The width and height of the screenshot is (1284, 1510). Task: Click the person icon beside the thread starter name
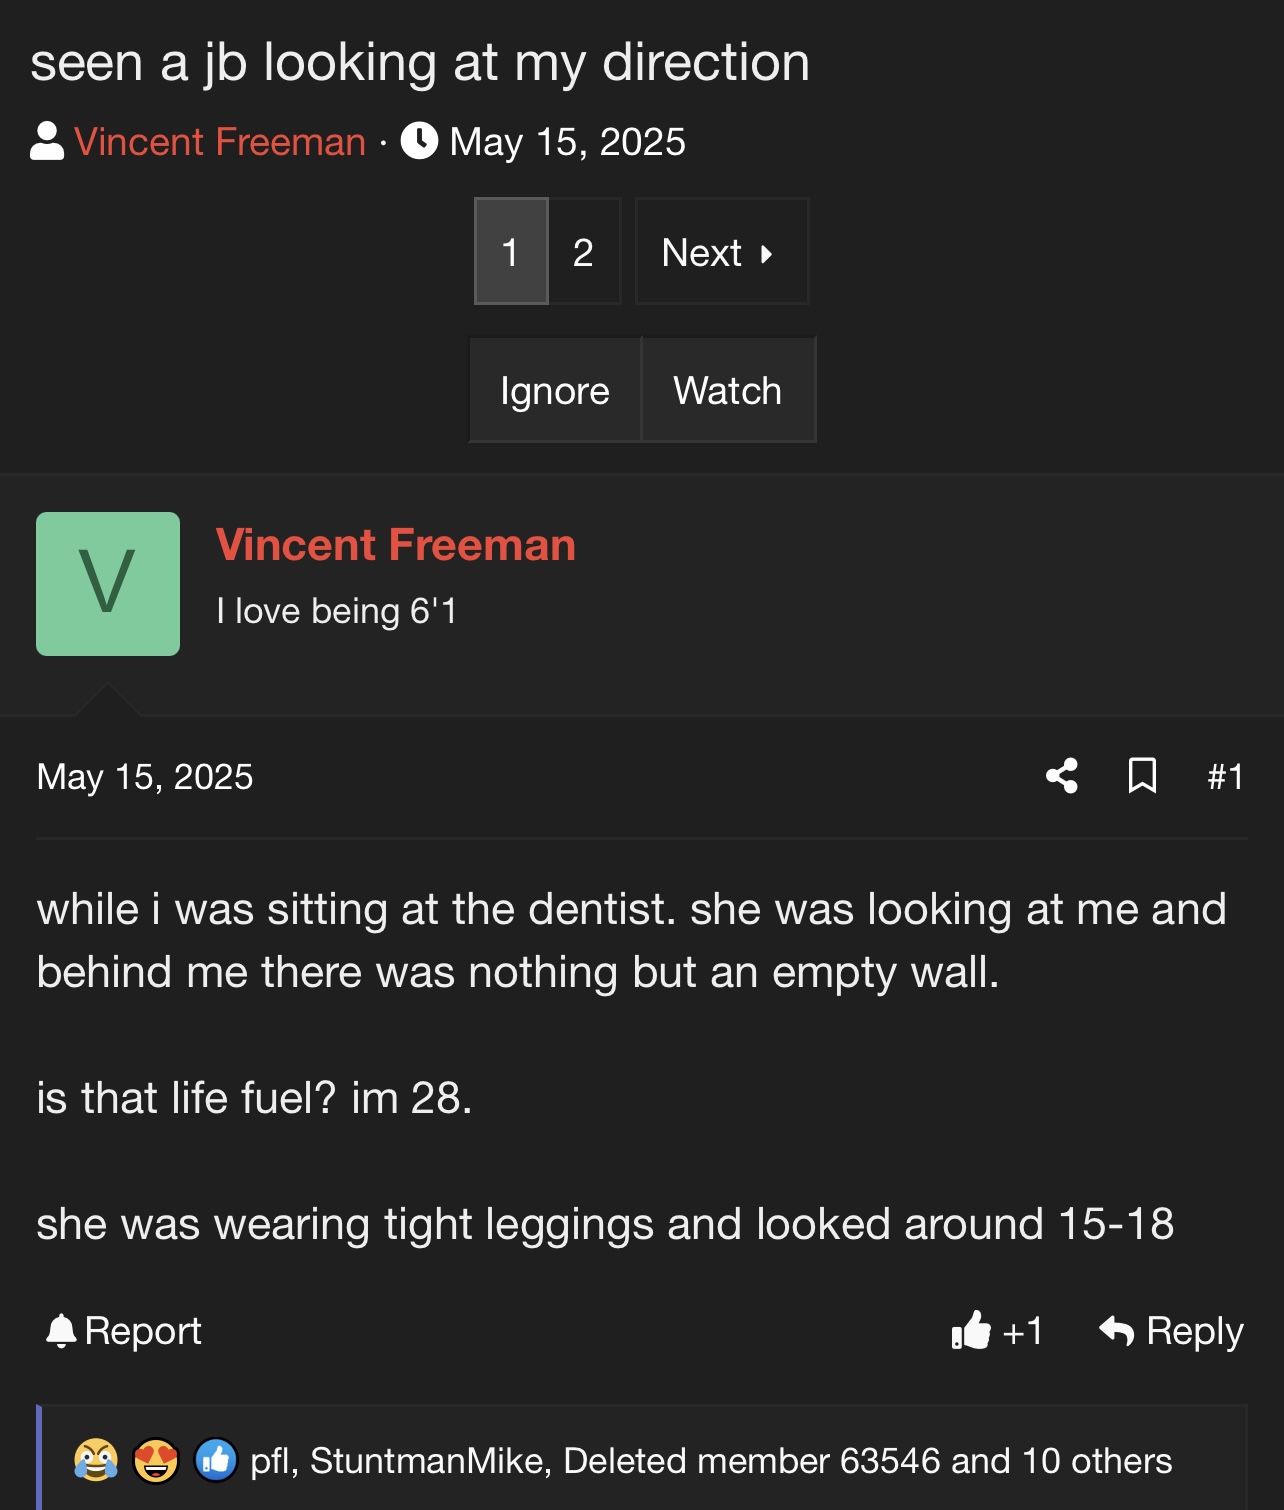pyautogui.click(x=47, y=141)
